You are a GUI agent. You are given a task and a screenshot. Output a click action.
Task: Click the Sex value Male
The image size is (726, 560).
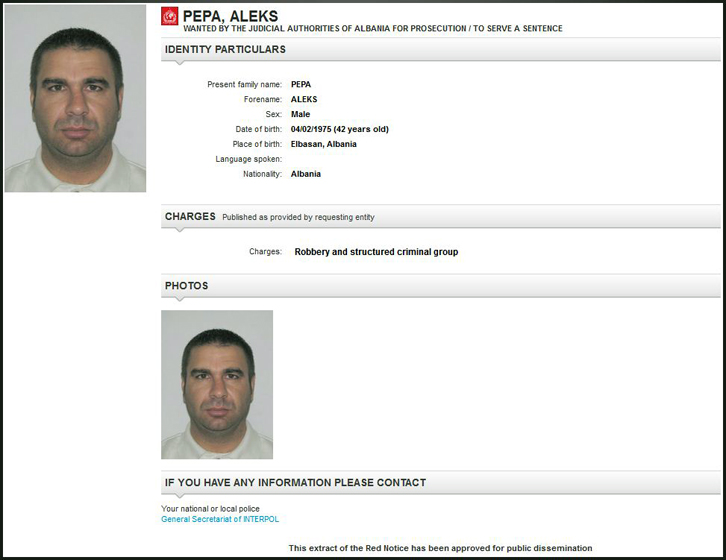pos(300,114)
